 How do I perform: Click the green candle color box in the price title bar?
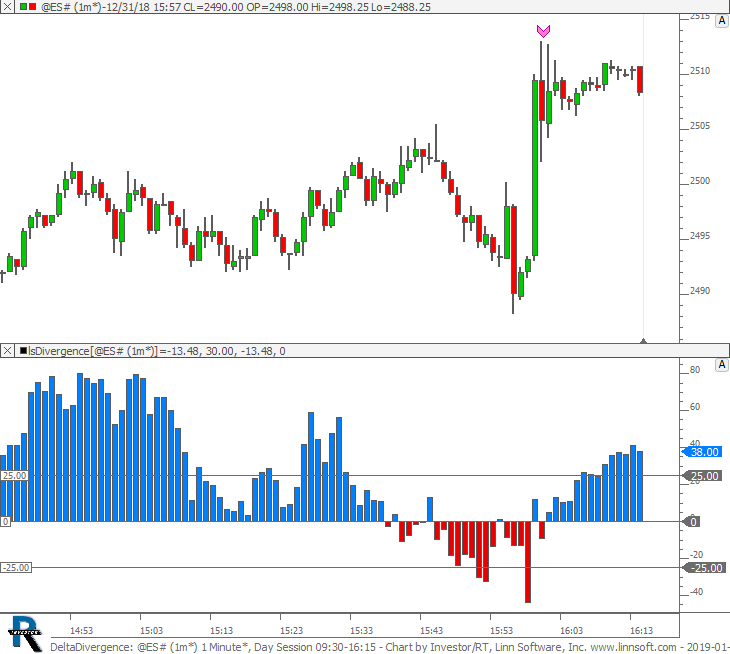tap(23, 7)
